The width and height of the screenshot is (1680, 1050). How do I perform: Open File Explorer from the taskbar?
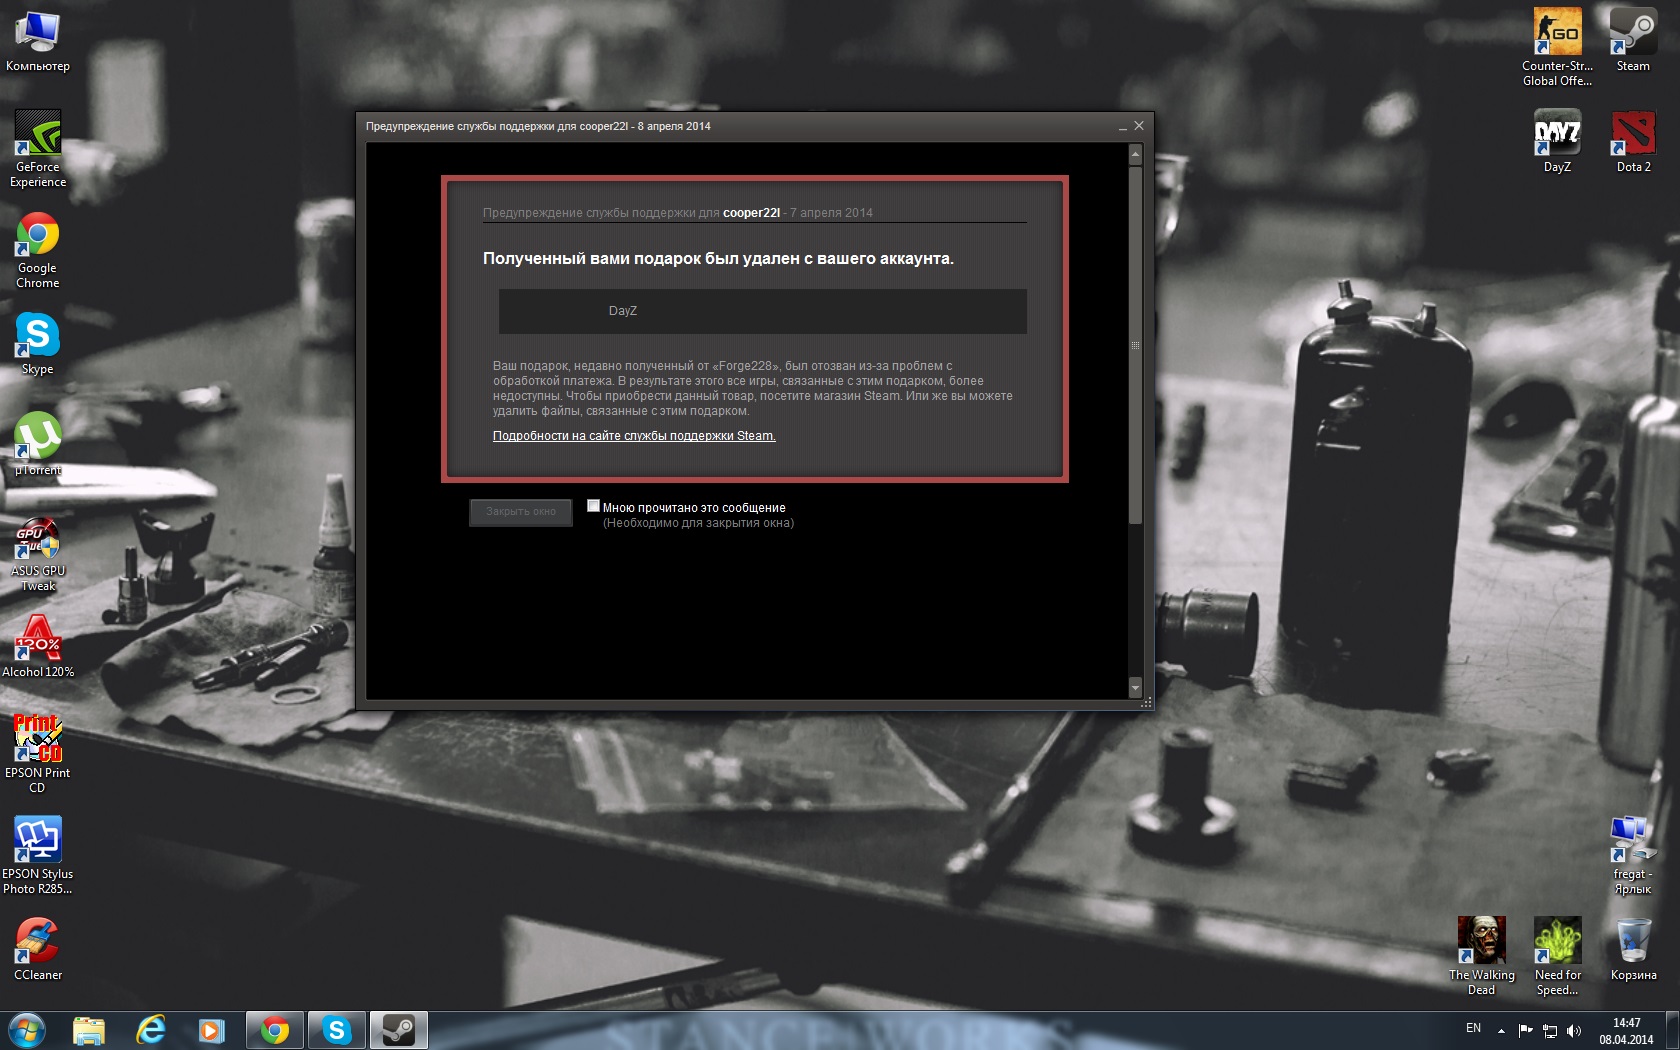(89, 1030)
